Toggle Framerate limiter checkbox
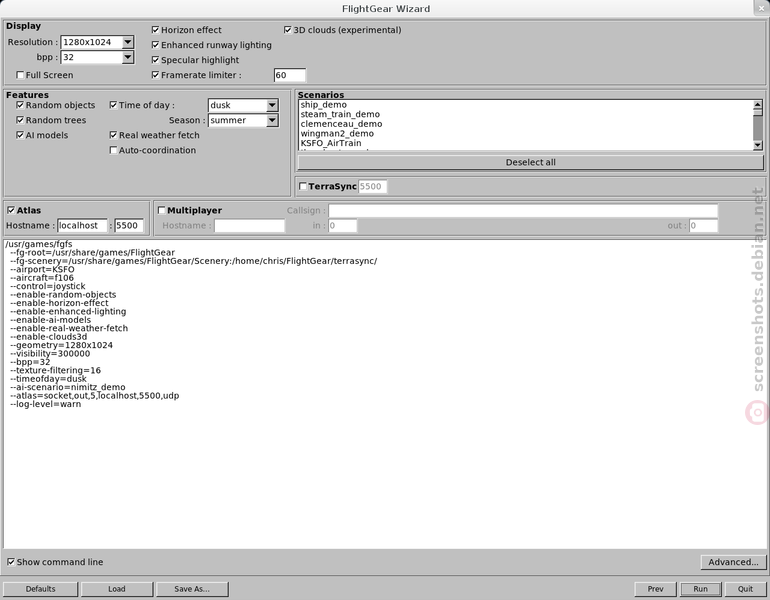770x600 pixels. pyautogui.click(x=156, y=75)
